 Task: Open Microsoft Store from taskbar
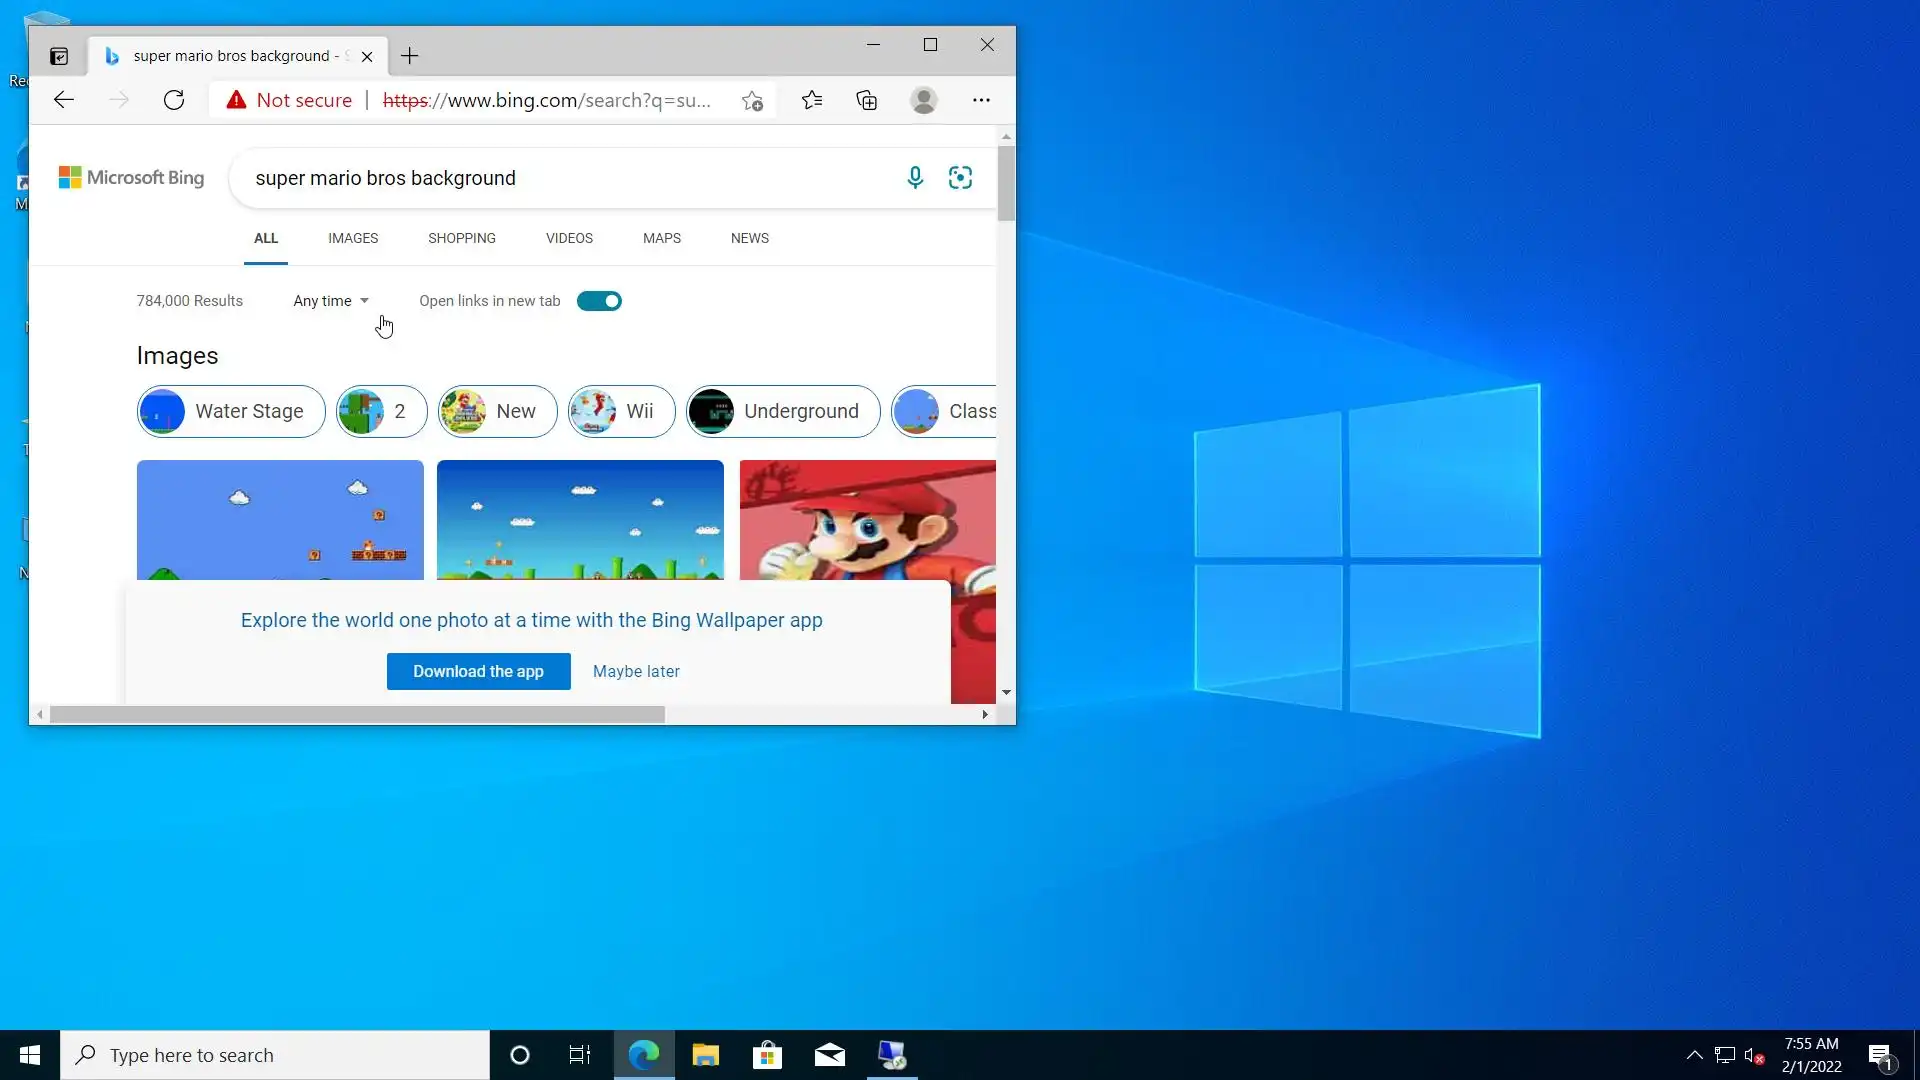click(767, 1055)
